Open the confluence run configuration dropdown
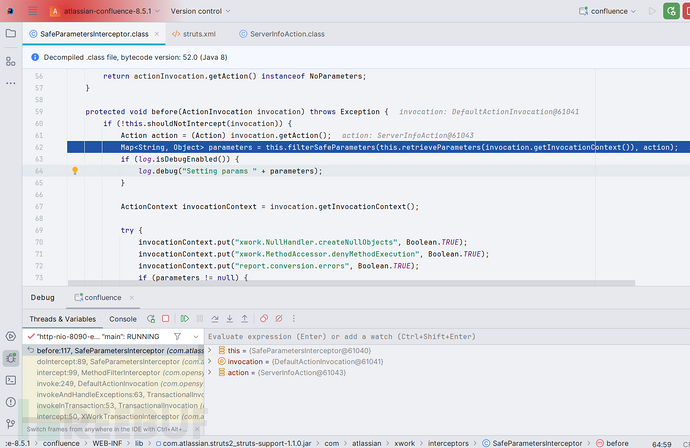This screenshot has width=690, height=448. 607,11
